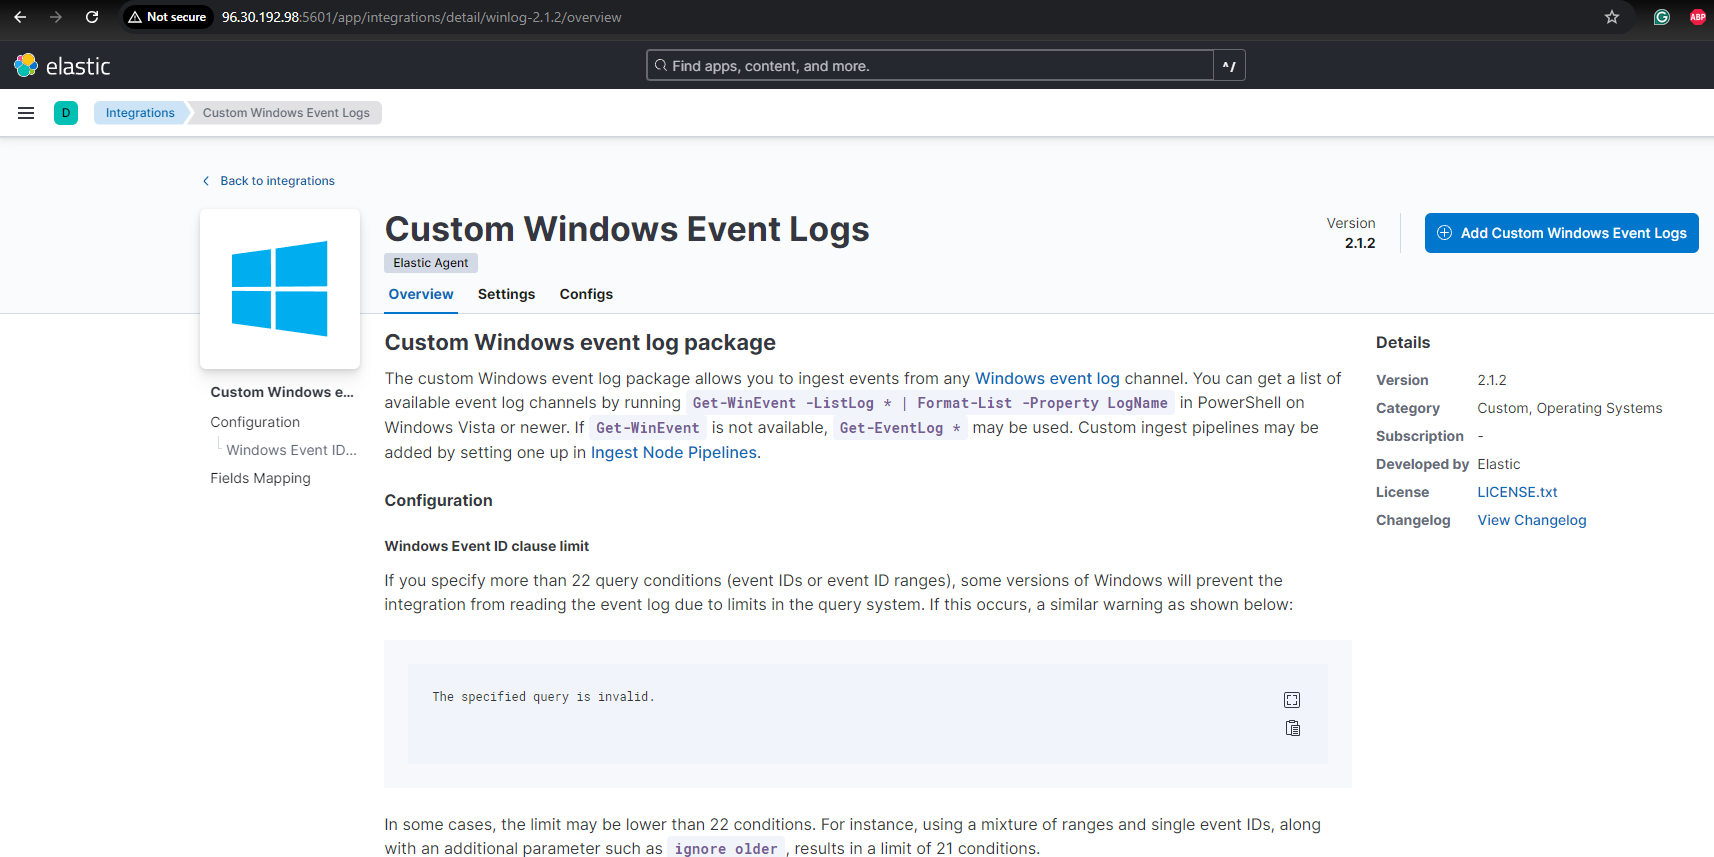Open the Integrations breadcrumb
The width and height of the screenshot is (1714, 857).
[x=140, y=113]
